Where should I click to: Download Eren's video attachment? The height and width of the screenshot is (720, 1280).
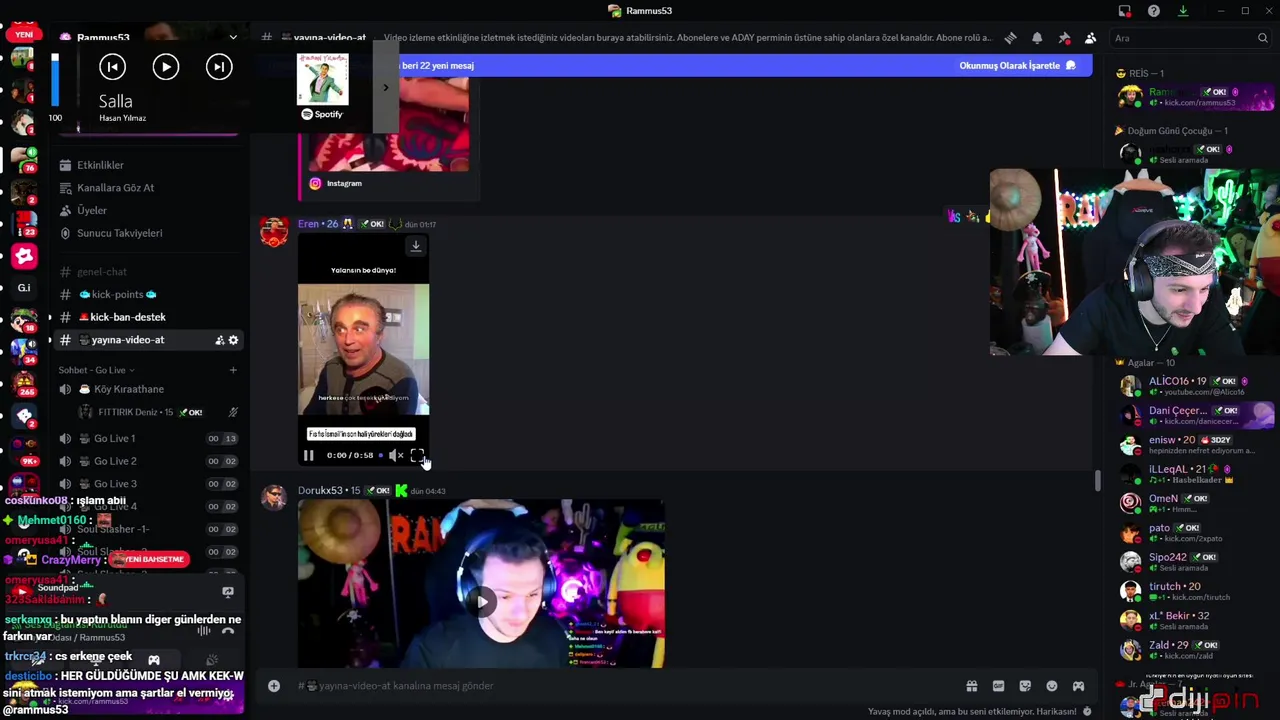click(x=416, y=246)
